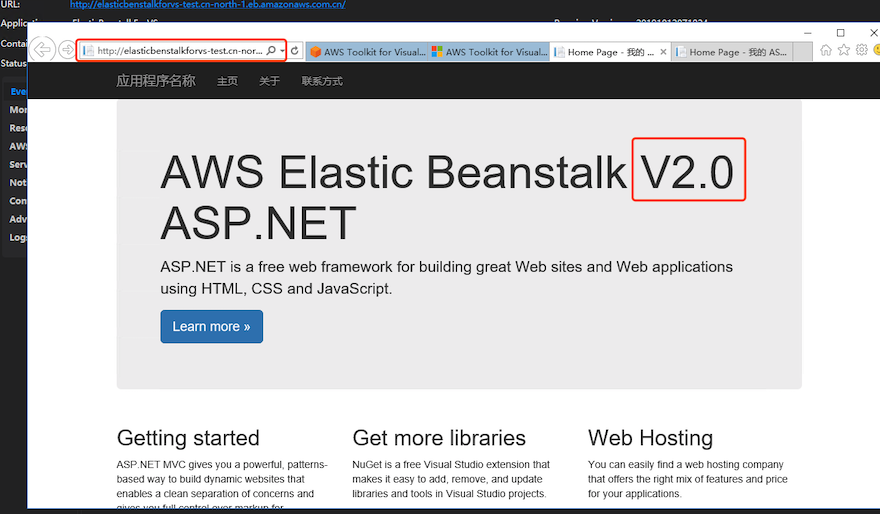Open the 关于 nav item

coord(269,81)
